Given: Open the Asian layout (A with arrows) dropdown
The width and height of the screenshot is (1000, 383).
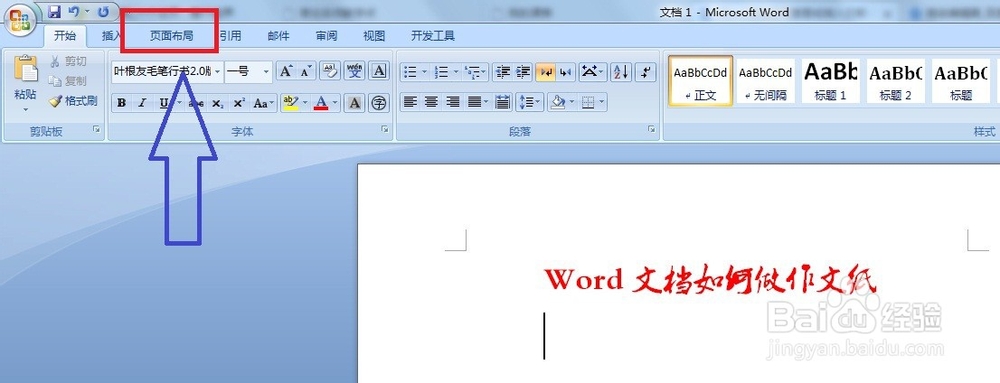Looking at the screenshot, I should (592, 72).
